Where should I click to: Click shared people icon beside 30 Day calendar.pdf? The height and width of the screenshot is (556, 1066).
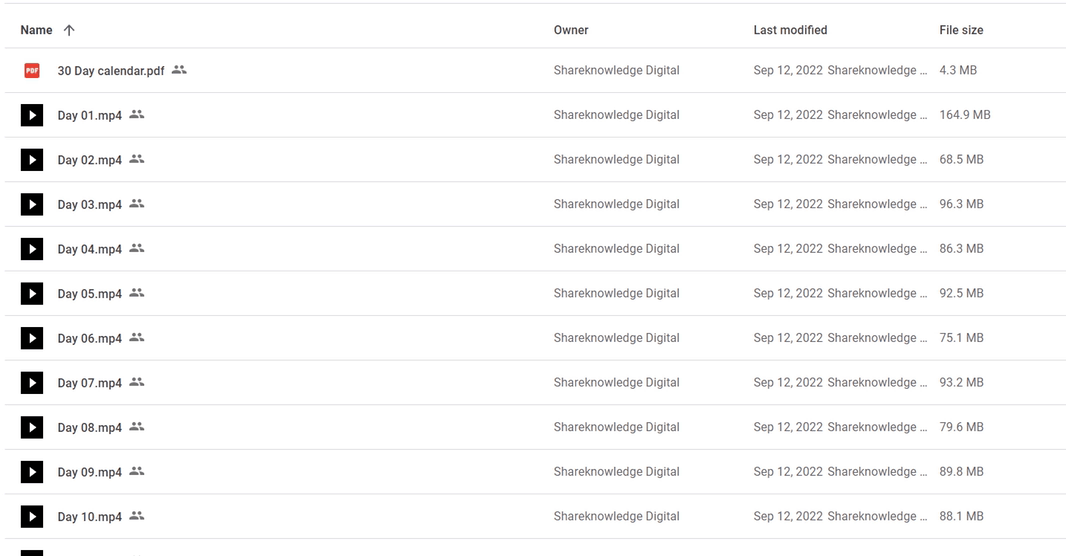click(179, 69)
